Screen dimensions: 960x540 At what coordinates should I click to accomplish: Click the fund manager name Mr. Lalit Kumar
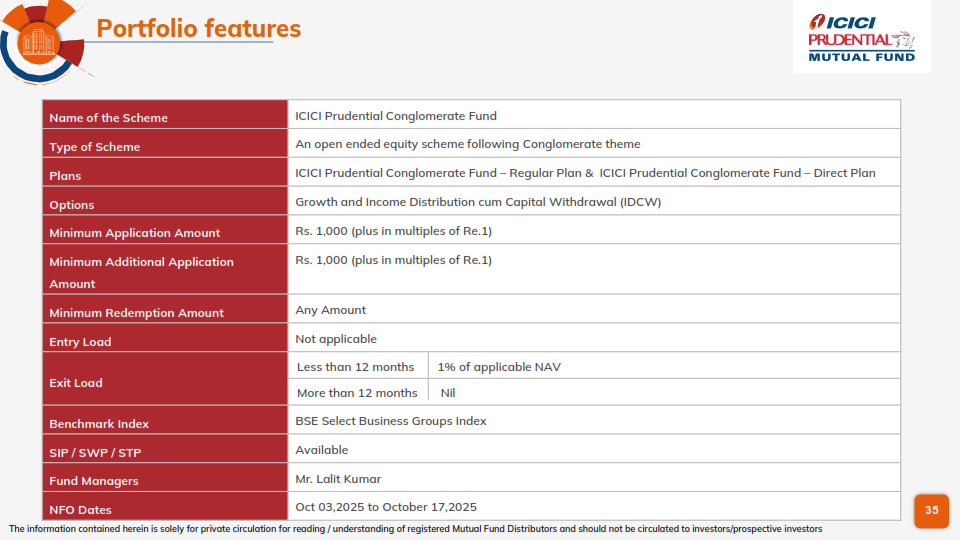pos(338,479)
